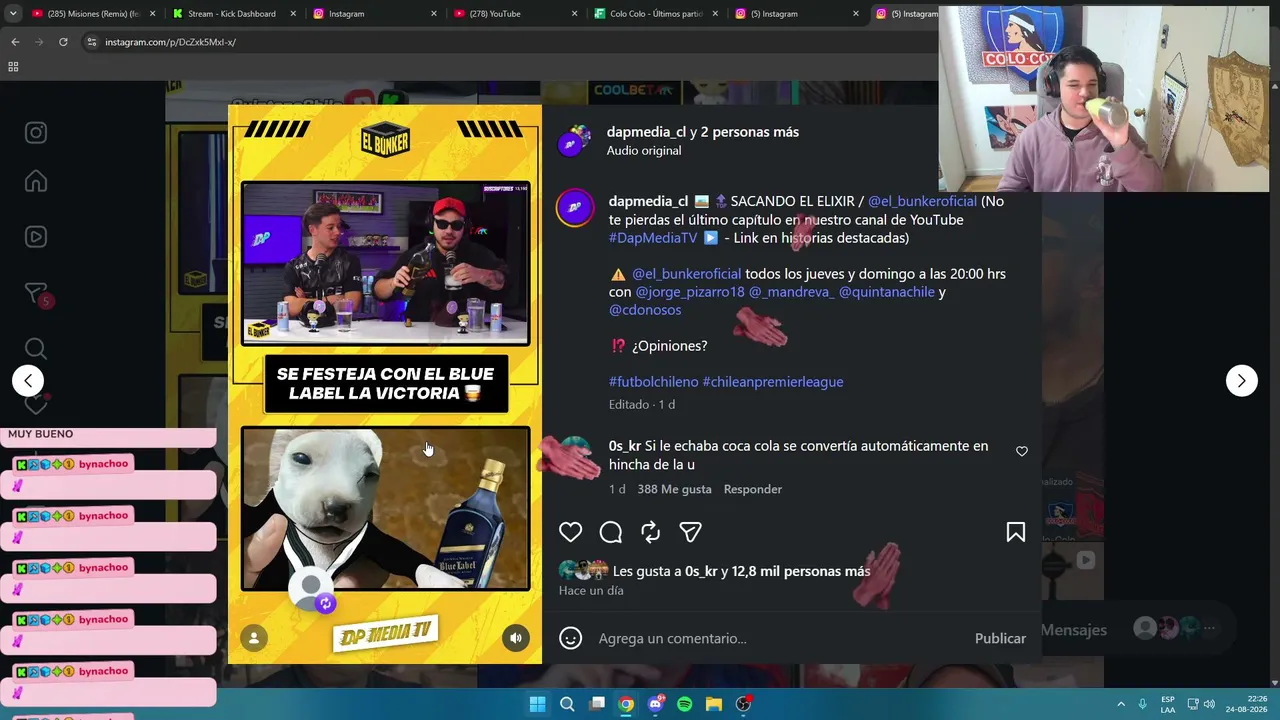Image resolution: width=1280 pixels, height=720 pixels.
Task: Go back using the browser back arrow
Action: coord(15,42)
